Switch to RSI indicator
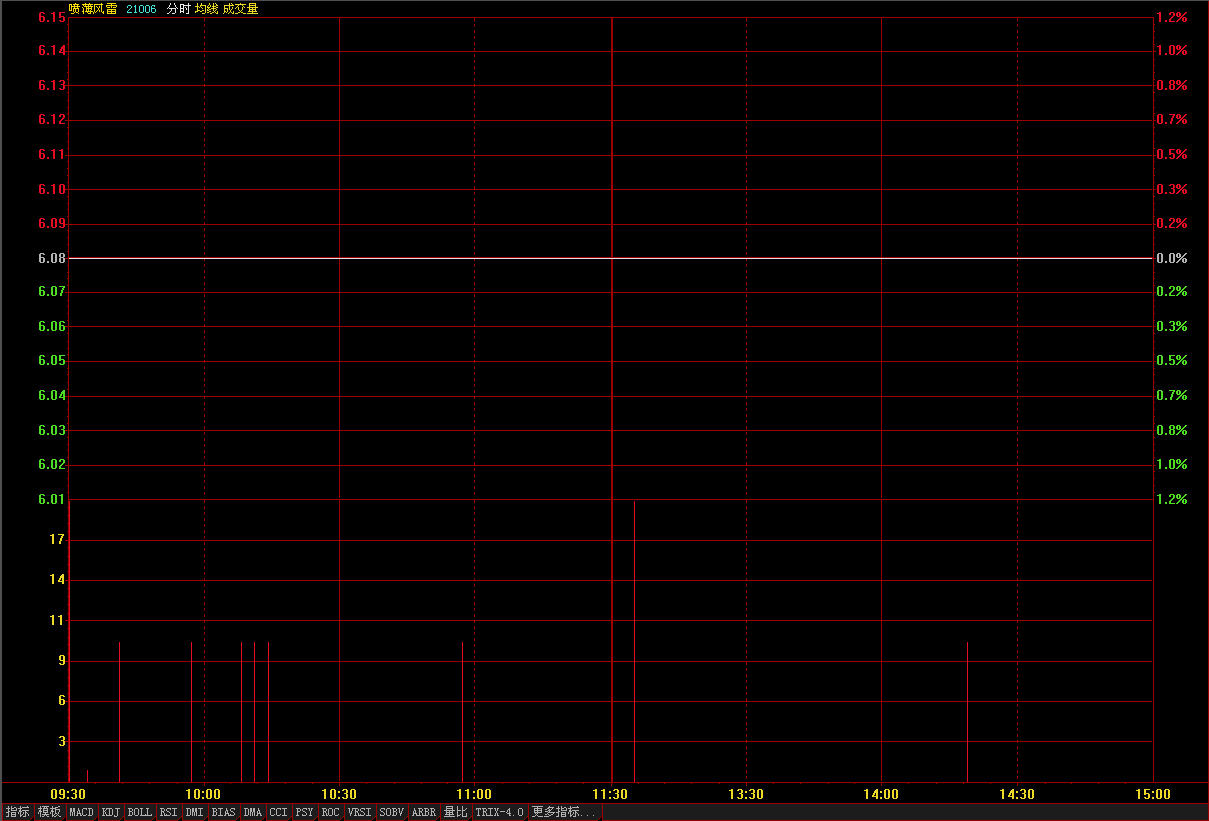 point(168,812)
